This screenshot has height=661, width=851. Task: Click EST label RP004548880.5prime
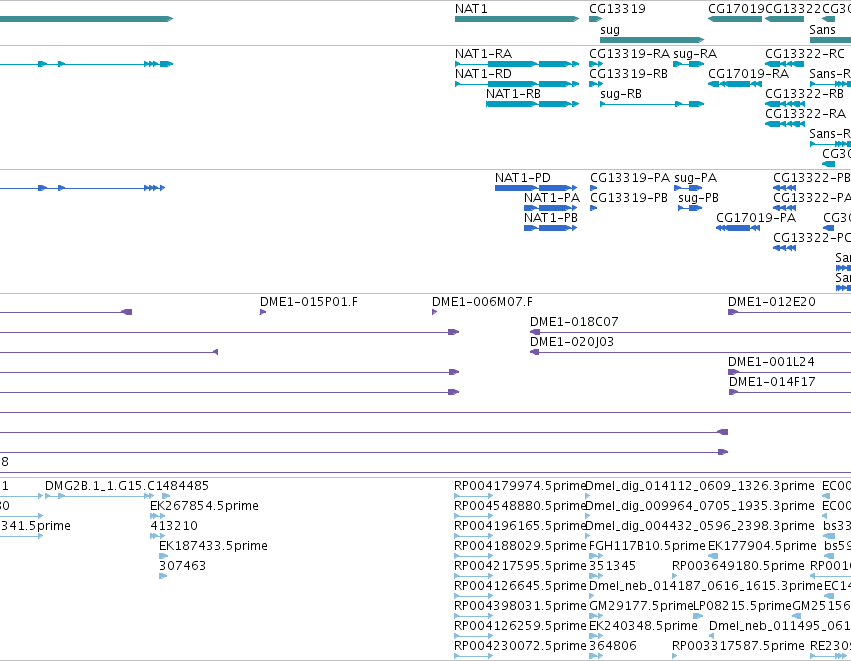pyautogui.click(x=520, y=506)
